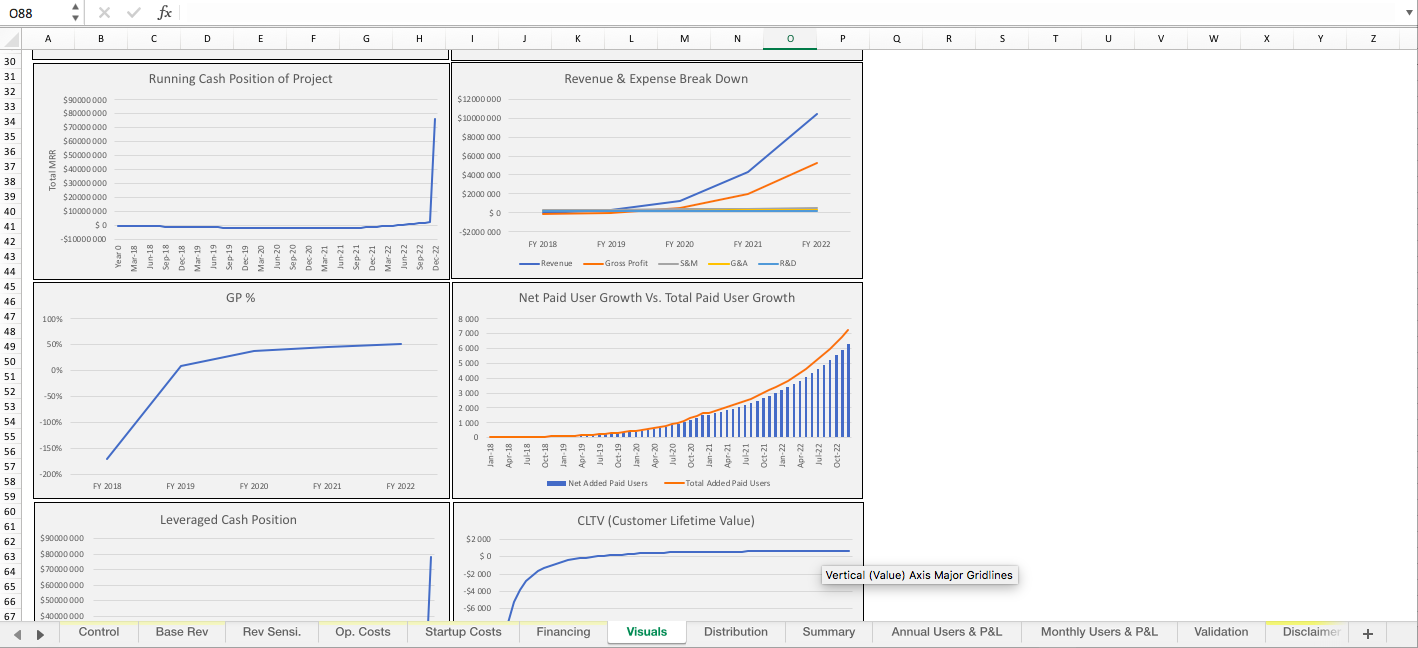
Task: Click the confirm entry checkmark icon
Action: pos(133,13)
